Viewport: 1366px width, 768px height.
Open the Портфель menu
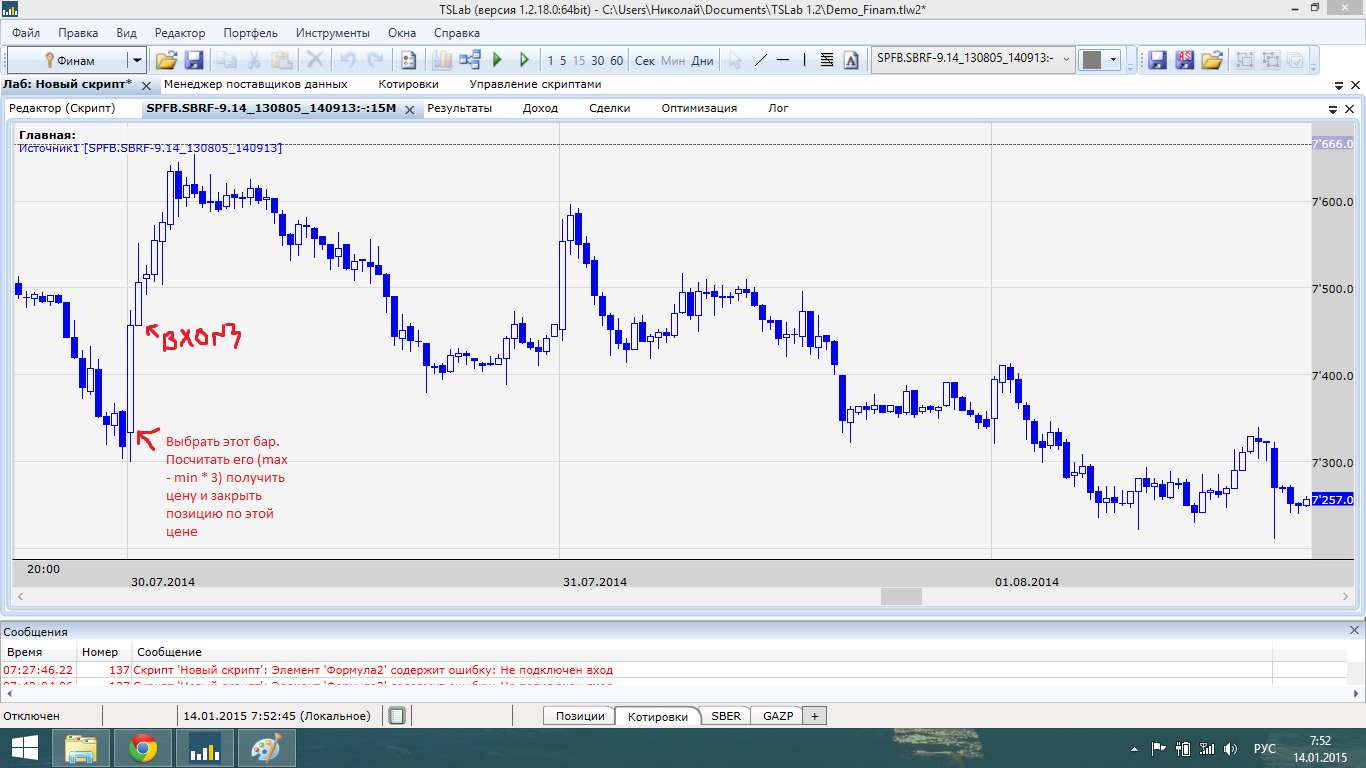(x=251, y=33)
